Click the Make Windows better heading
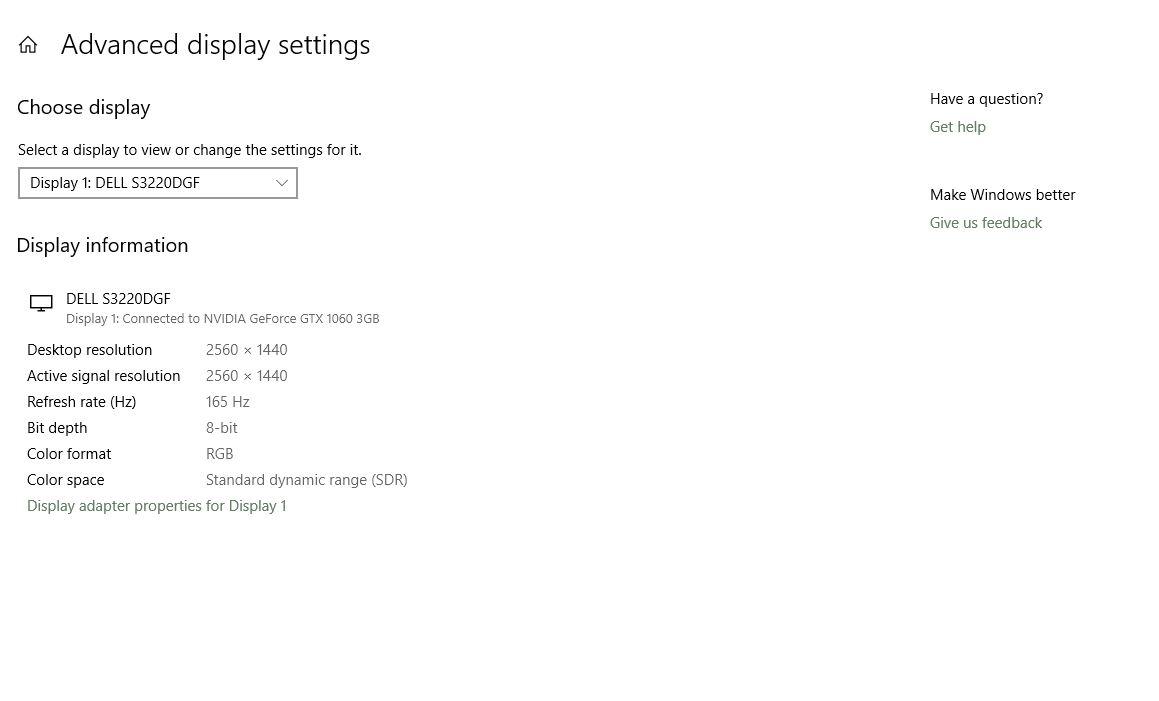The height and width of the screenshot is (701, 1159). coord(1002,195)
